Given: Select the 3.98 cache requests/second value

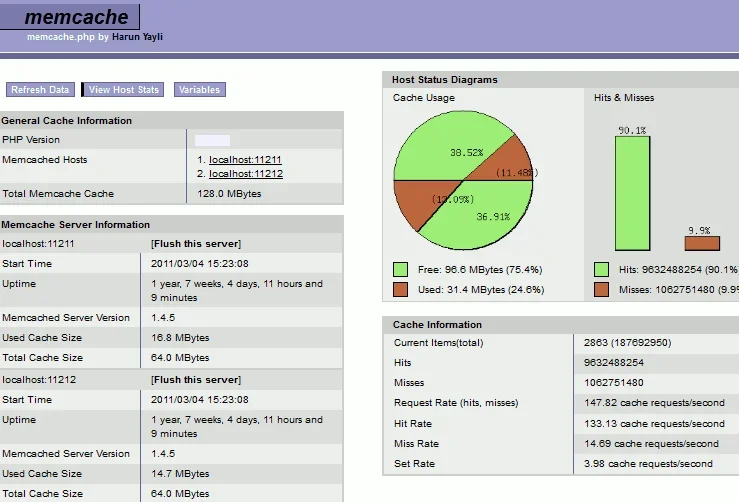Looking at the screenshot, I should click(648, 464).
